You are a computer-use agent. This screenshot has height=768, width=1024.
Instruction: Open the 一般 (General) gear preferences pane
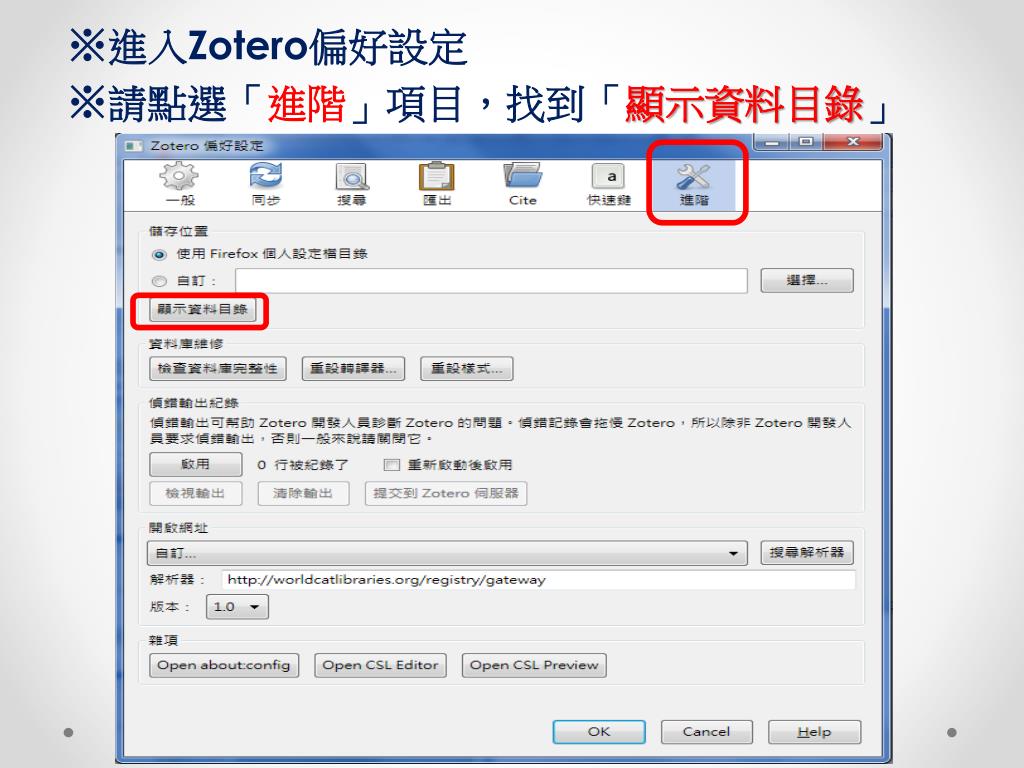click(180, 184)
